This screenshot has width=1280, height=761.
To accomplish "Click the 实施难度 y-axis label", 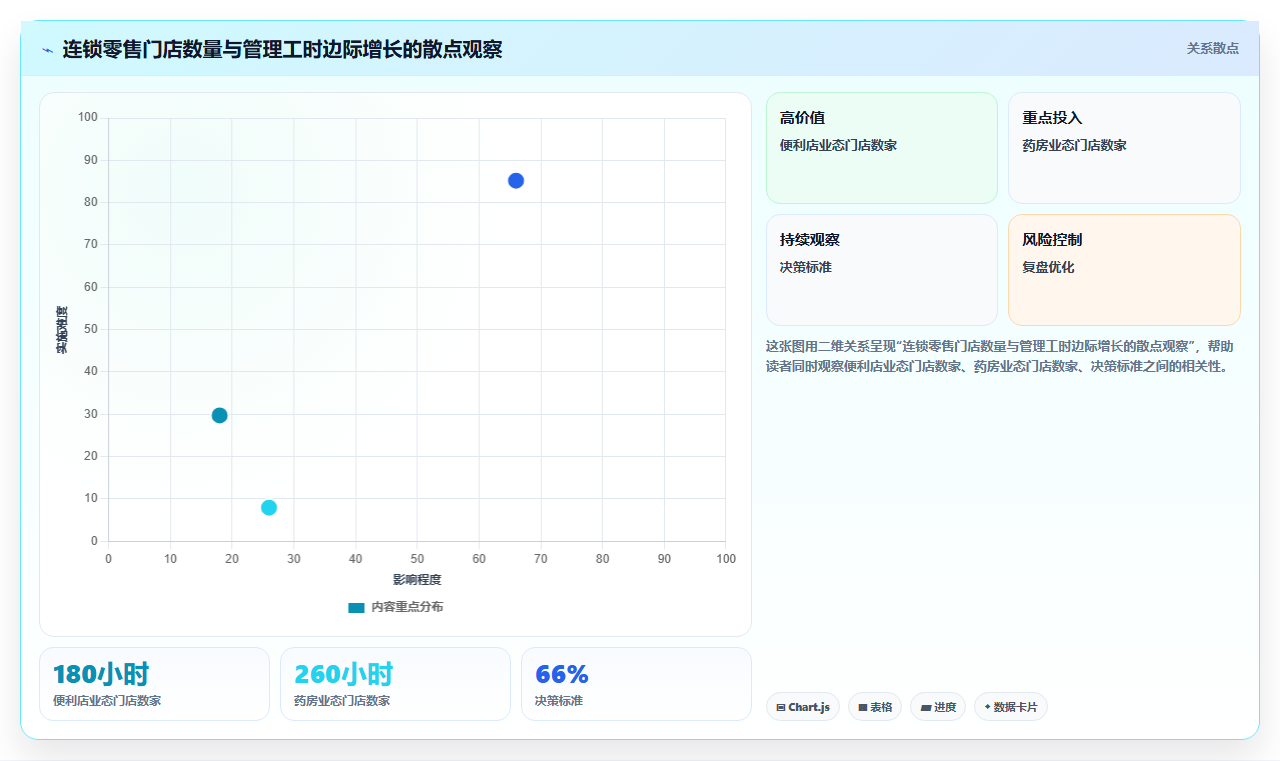I will (62, 330).
